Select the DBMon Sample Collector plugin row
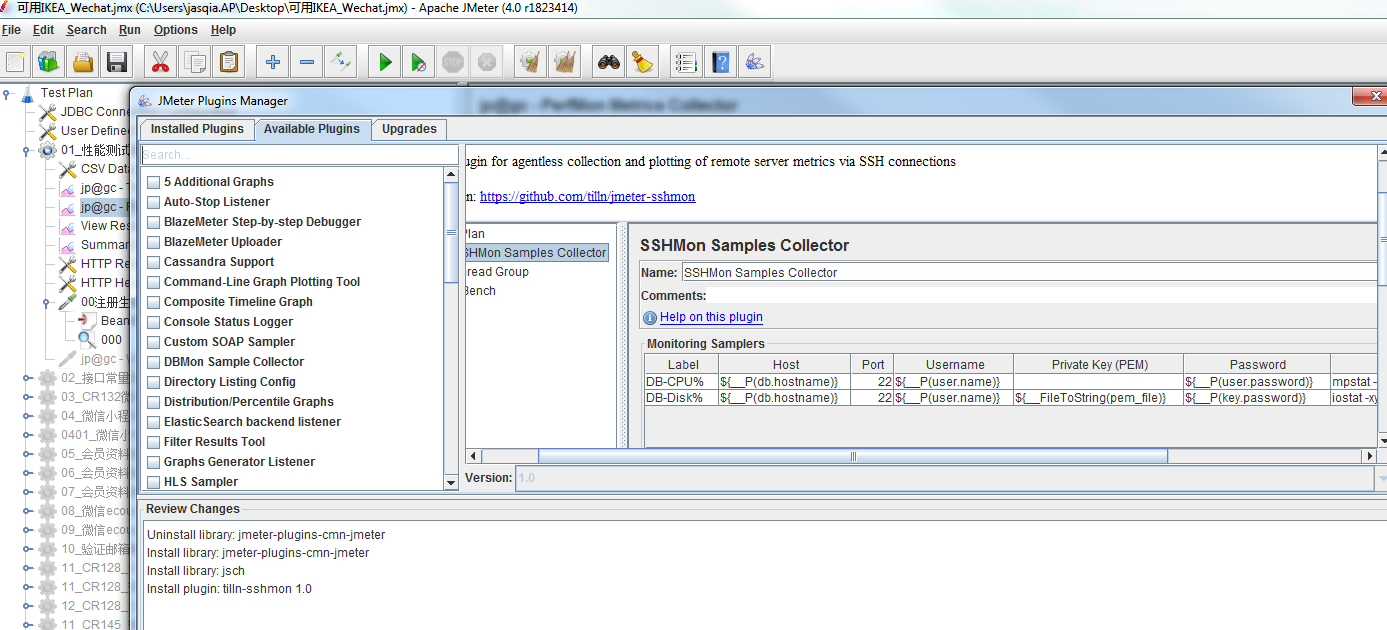This screenshot has height=630, width=1387. pyautogui.click(x=233, y=362)
